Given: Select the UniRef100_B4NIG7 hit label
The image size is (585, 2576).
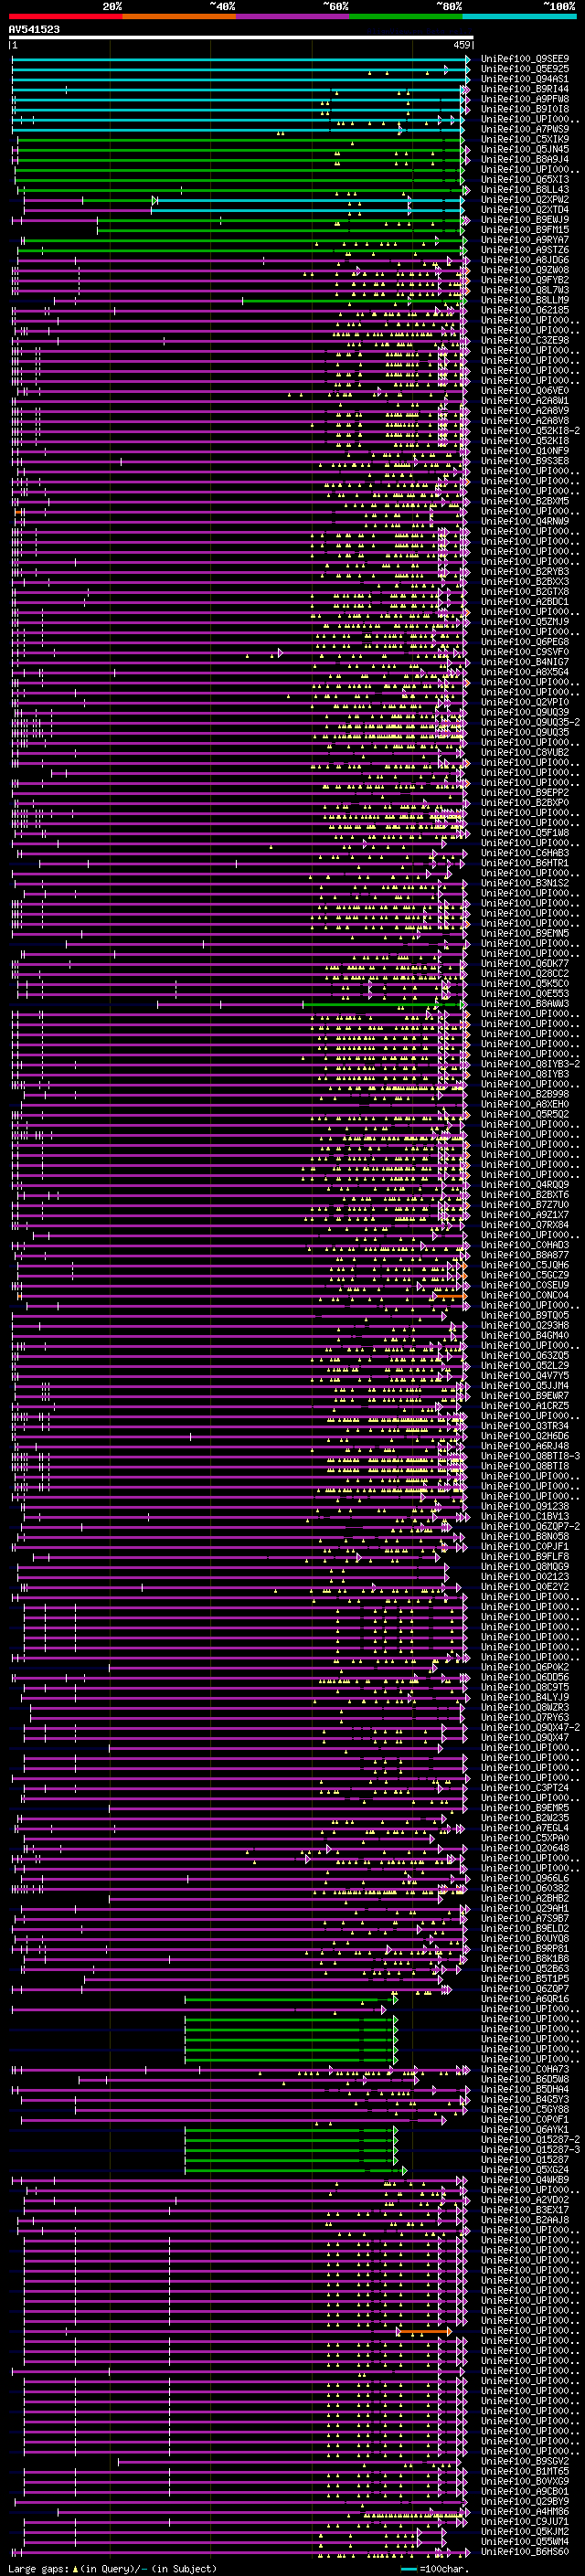Looking at the screenshot, I should tap(525, 662).
